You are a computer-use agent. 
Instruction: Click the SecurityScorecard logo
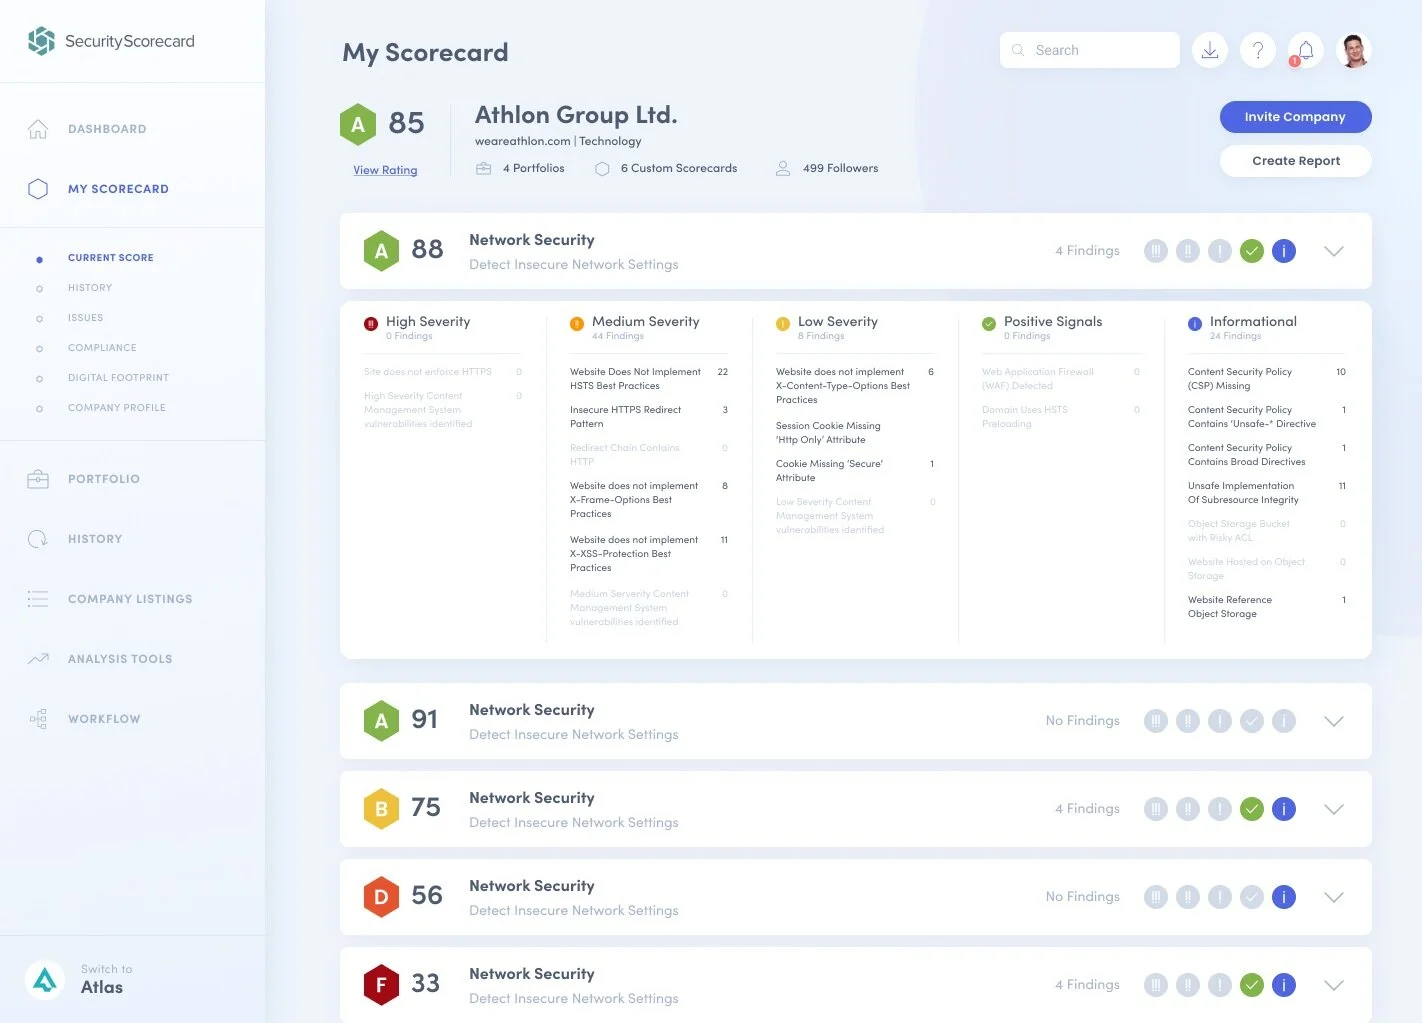coord(111,41)
